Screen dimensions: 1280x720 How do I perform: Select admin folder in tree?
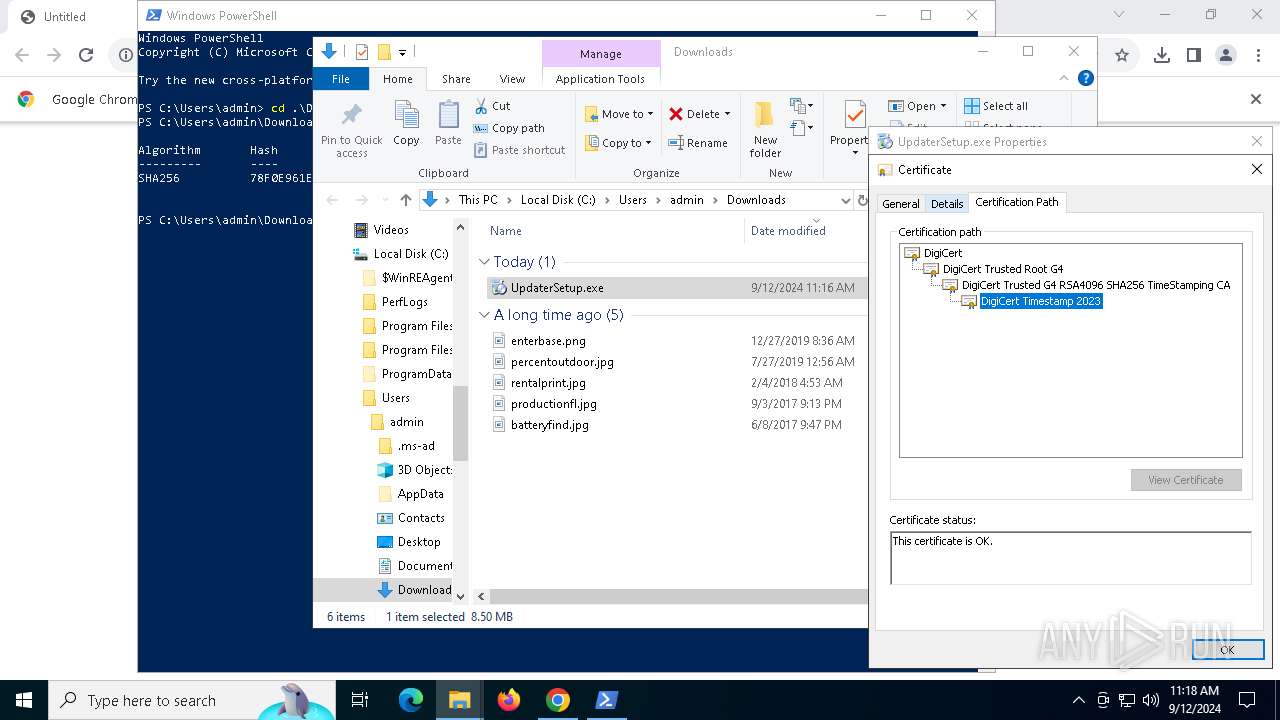point(406,422)
